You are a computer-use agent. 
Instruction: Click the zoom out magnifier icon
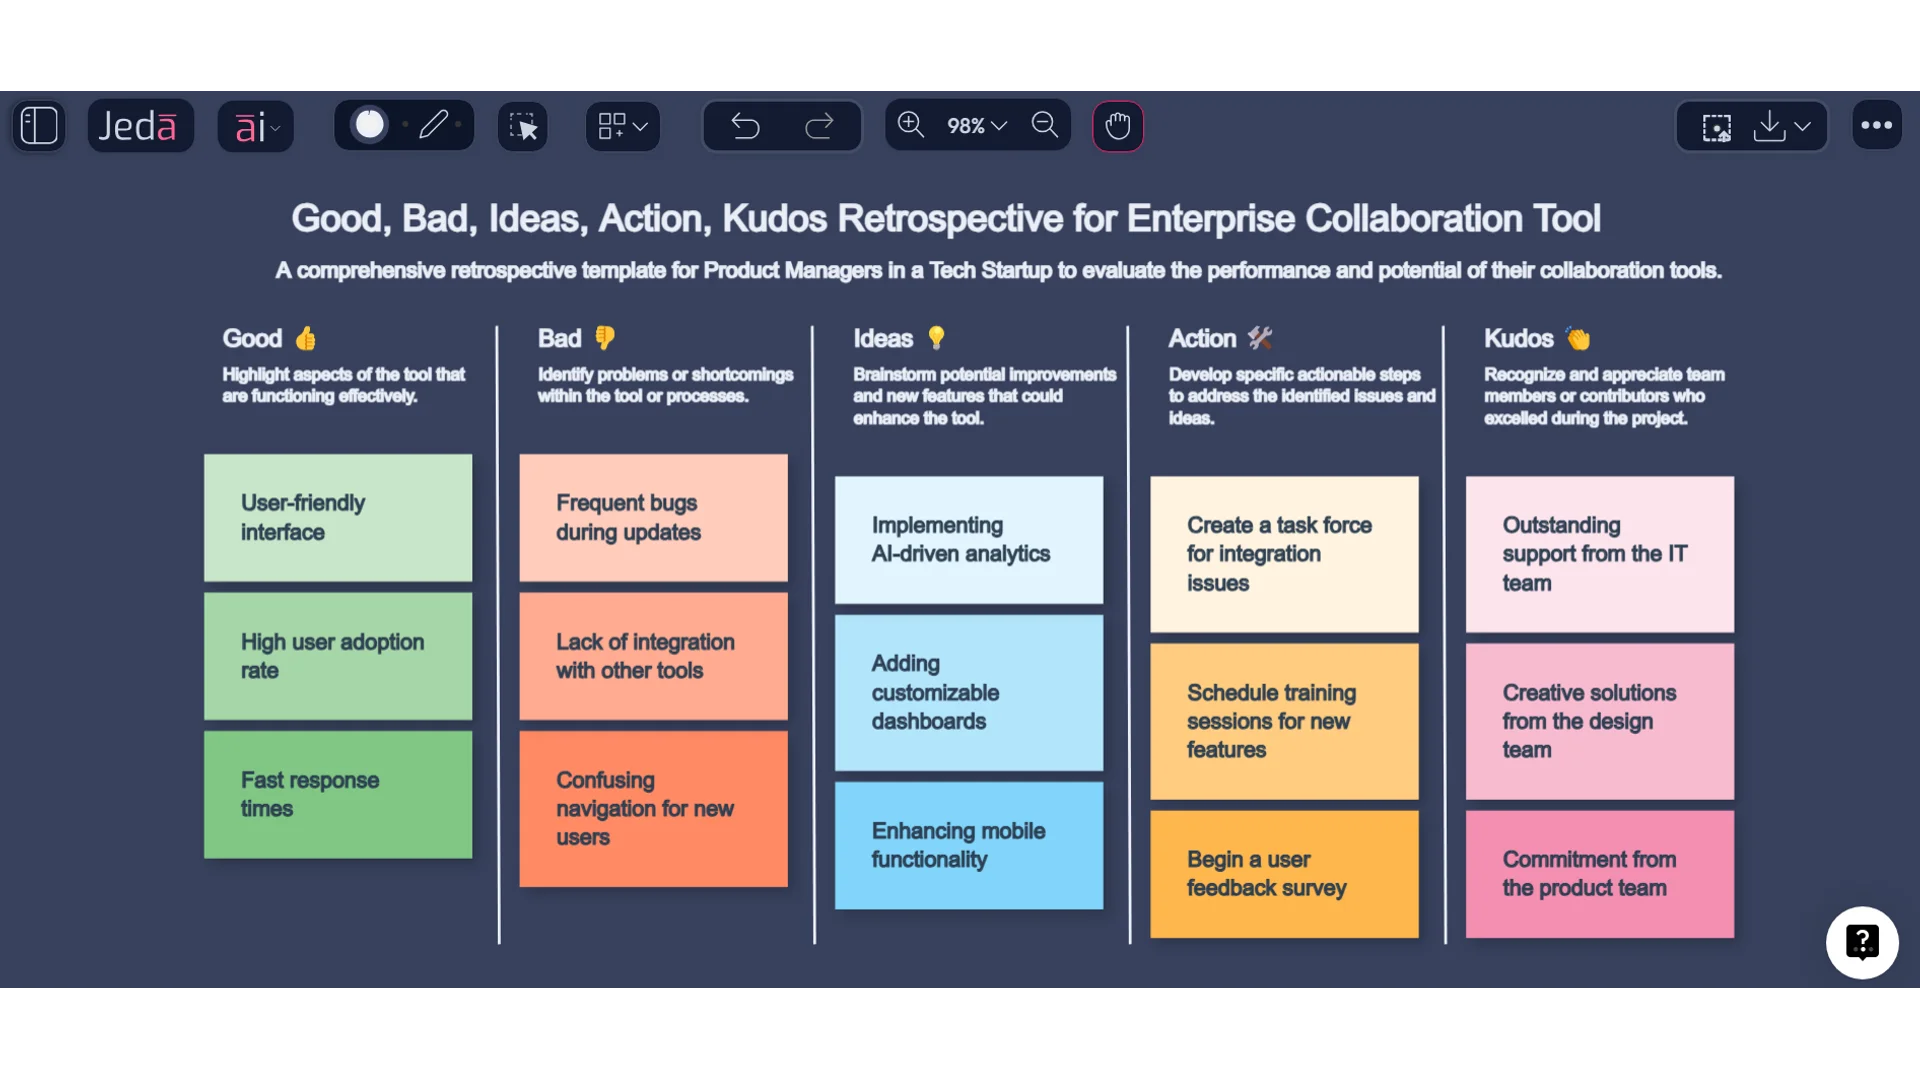(1044, 124)
